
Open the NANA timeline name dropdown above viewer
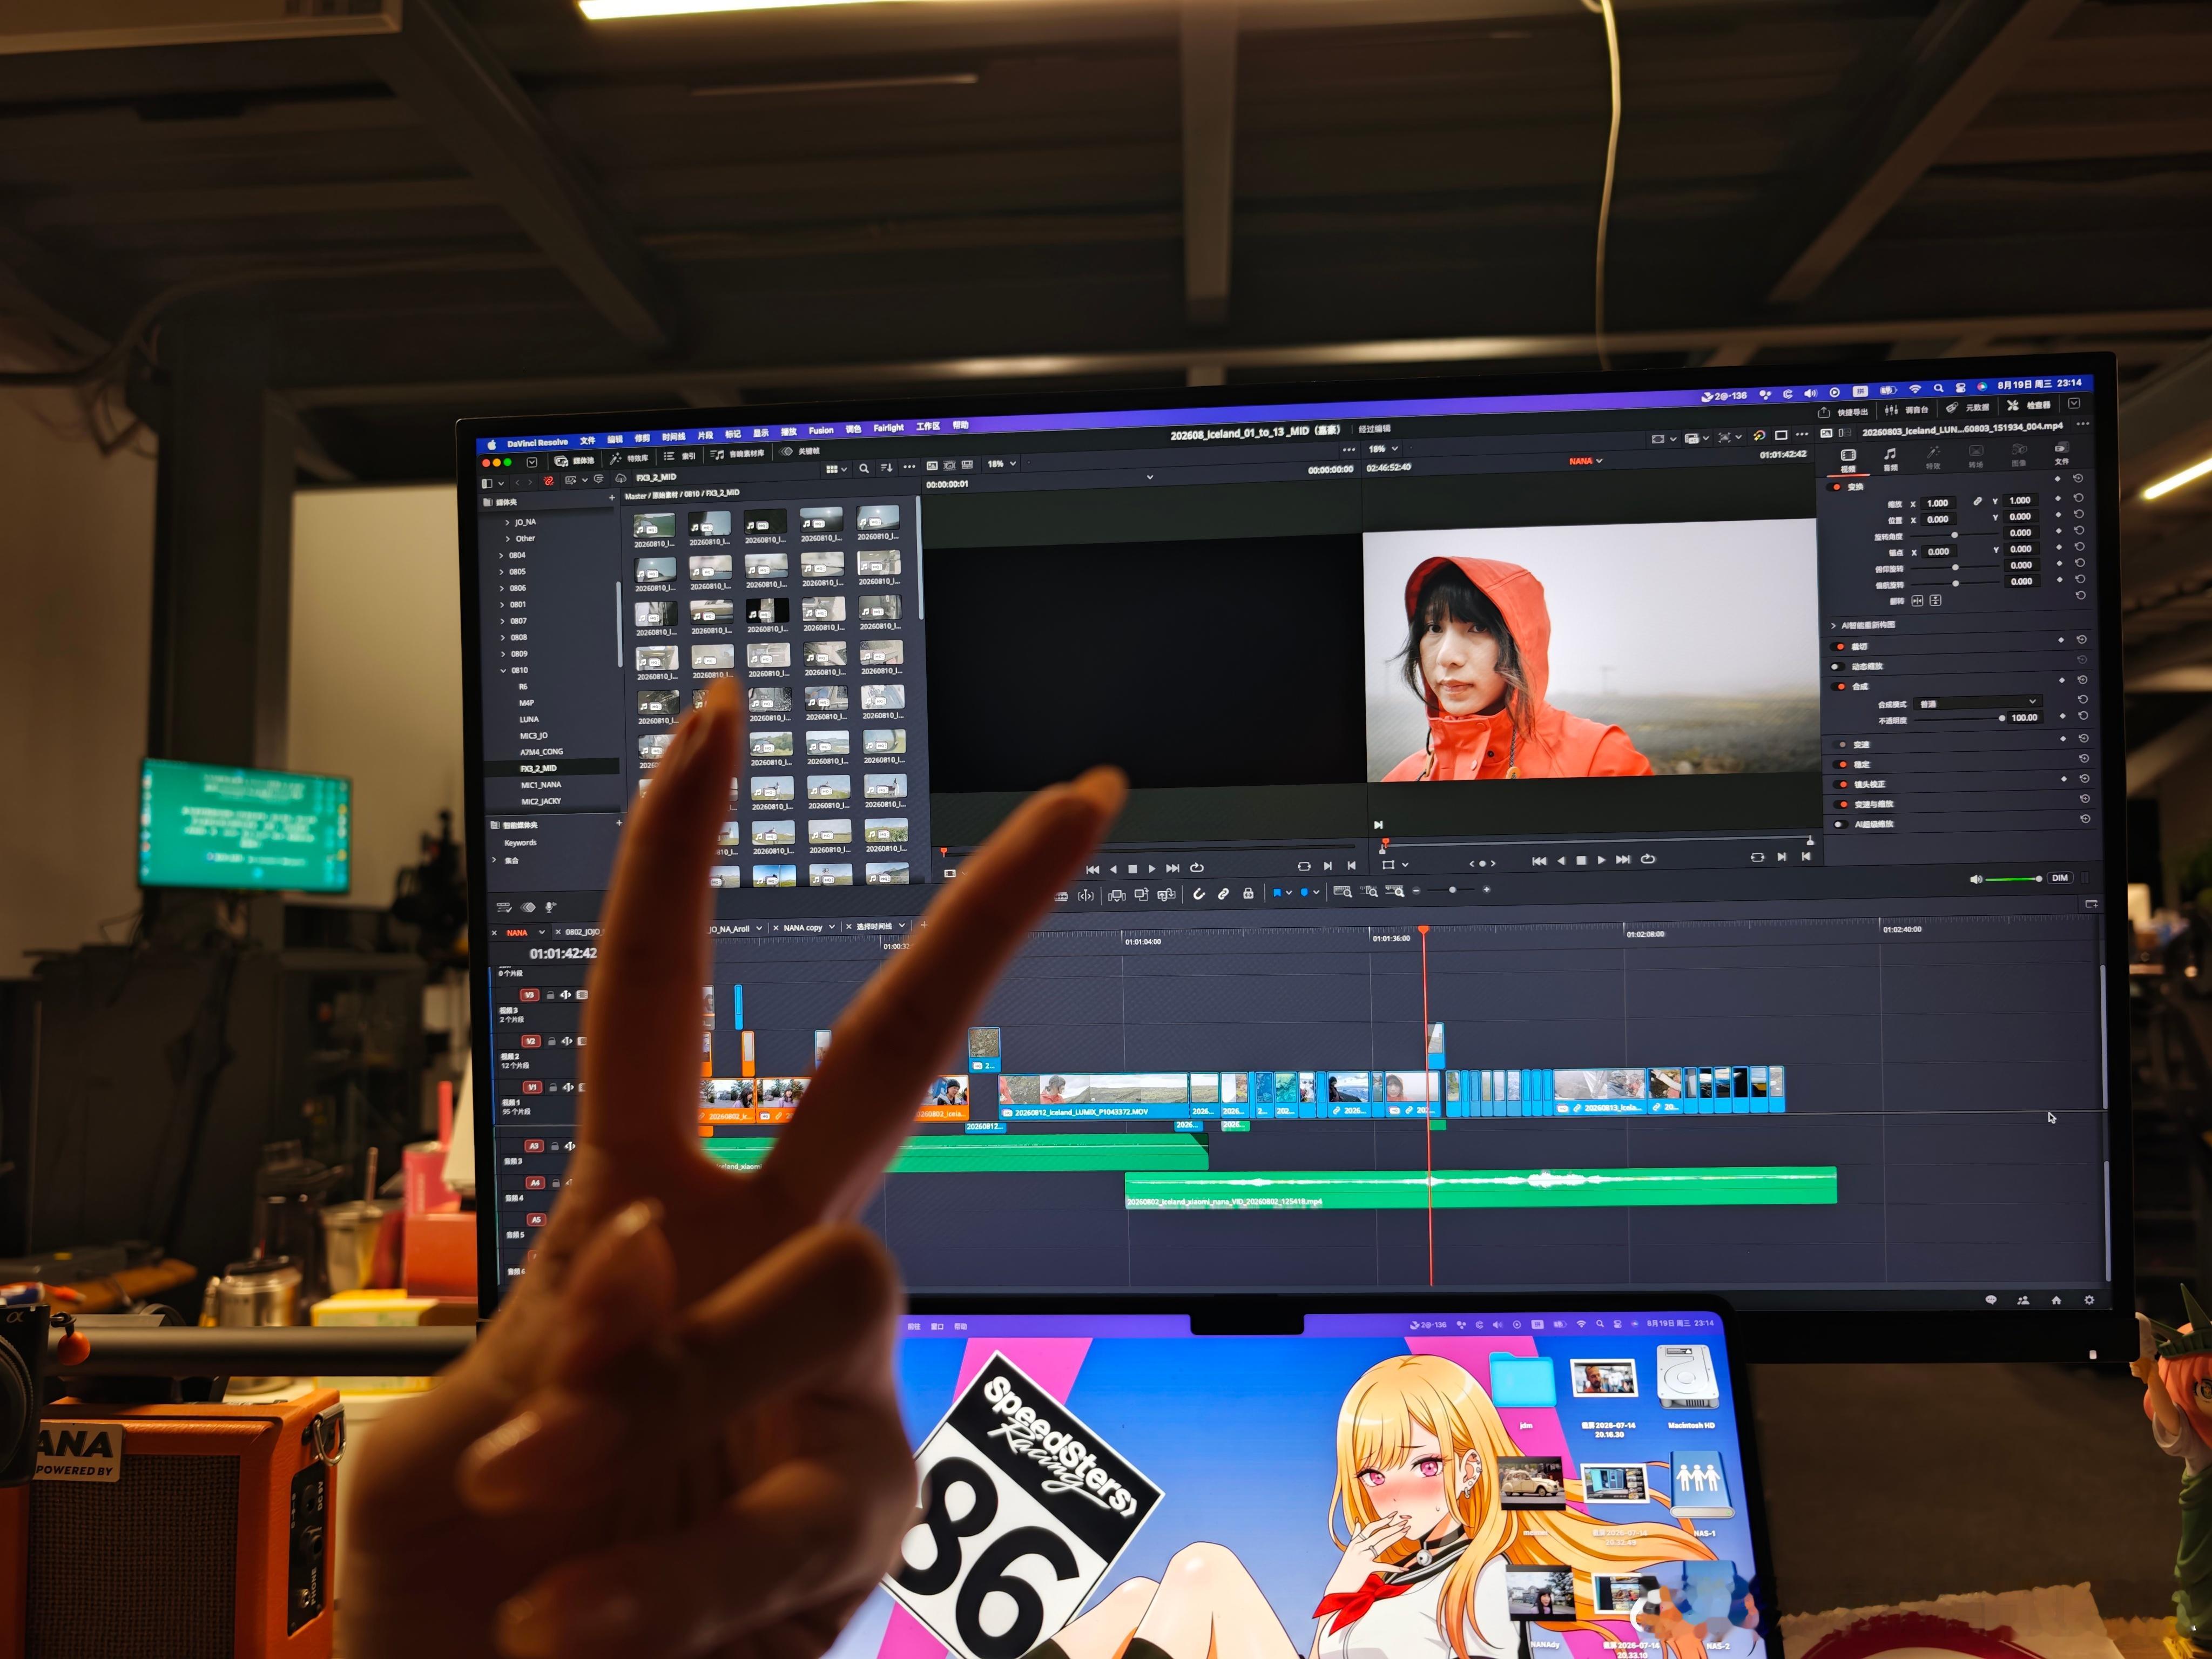(1586, 461)
